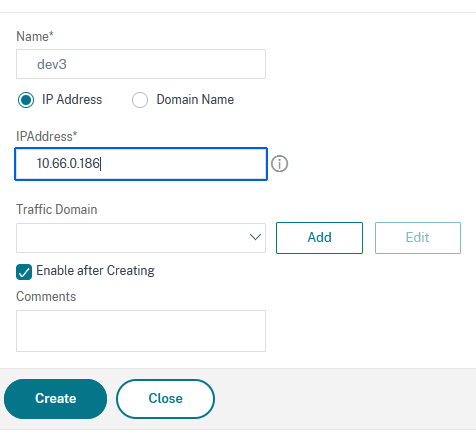Image resolution: width=476 pixels, height=434 pixels.
Task: Click the "IP Address" option label text
Action: pyautogui.click(x=72, y=100)
